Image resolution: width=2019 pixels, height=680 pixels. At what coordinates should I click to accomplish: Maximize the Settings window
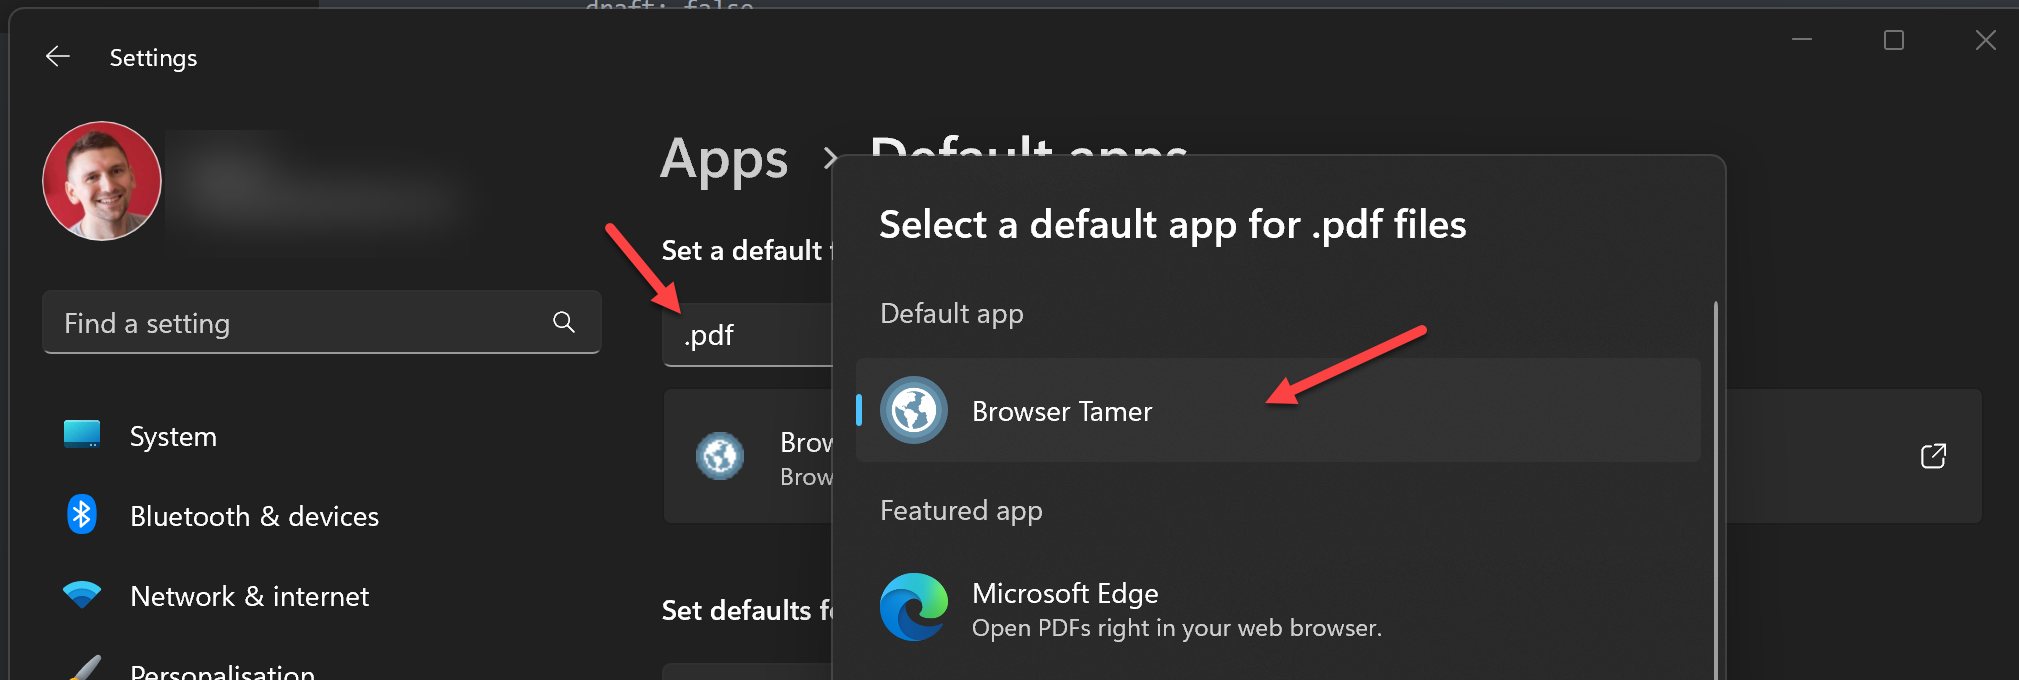(x=1894, y=40)
